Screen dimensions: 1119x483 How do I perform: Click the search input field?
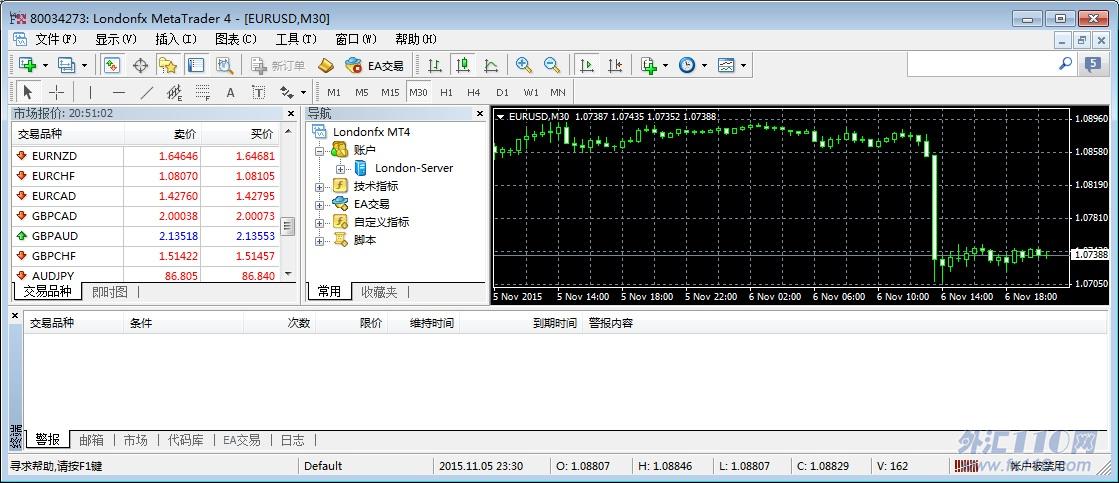coord(981,64)
